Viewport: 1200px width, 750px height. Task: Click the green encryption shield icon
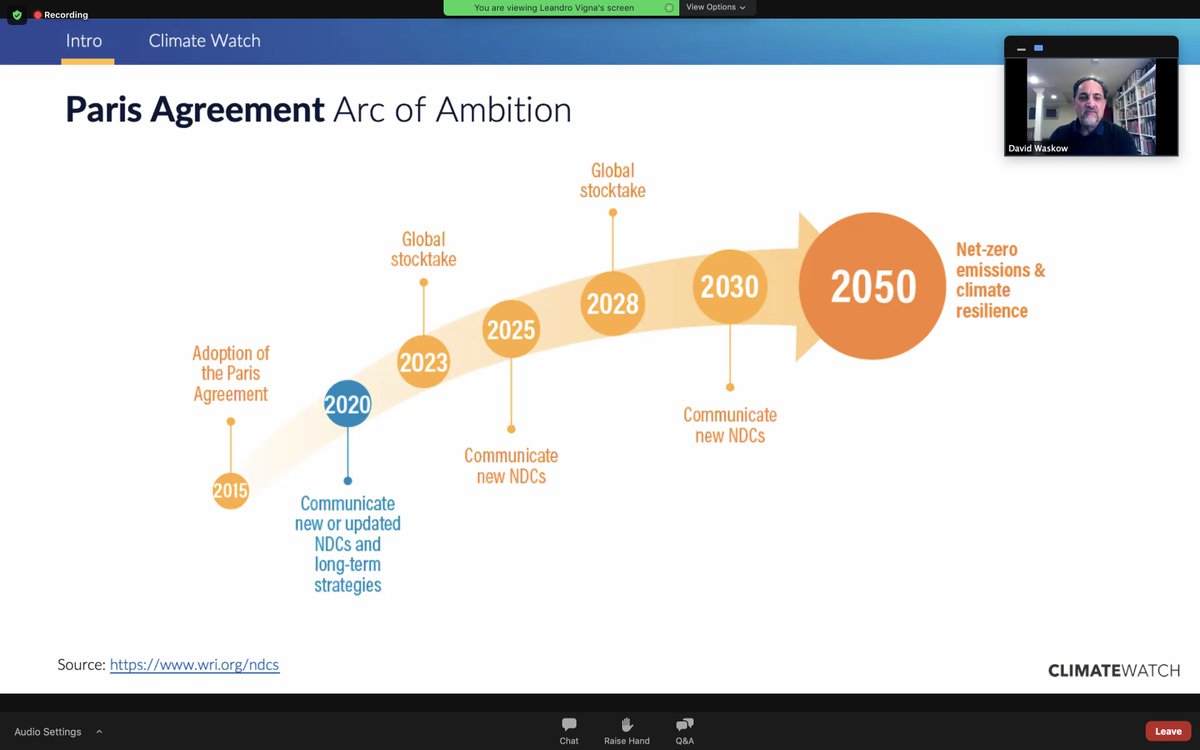pyautogui.click(x=17, y=15)
